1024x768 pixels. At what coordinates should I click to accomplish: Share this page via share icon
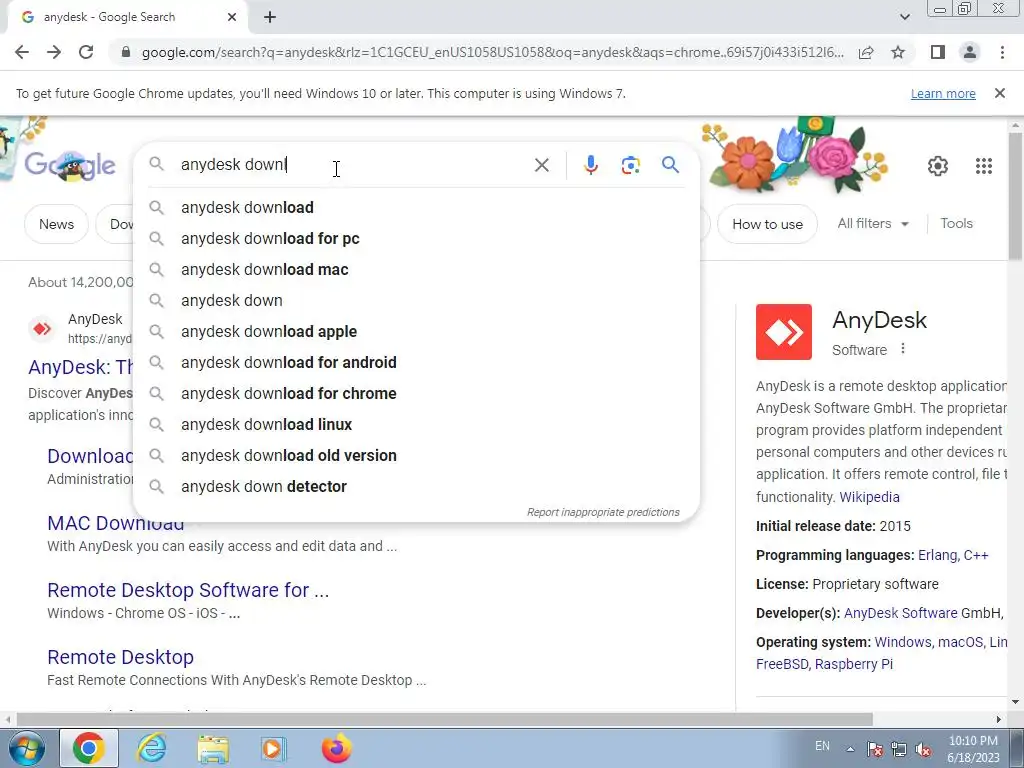(x=866, y=52)
